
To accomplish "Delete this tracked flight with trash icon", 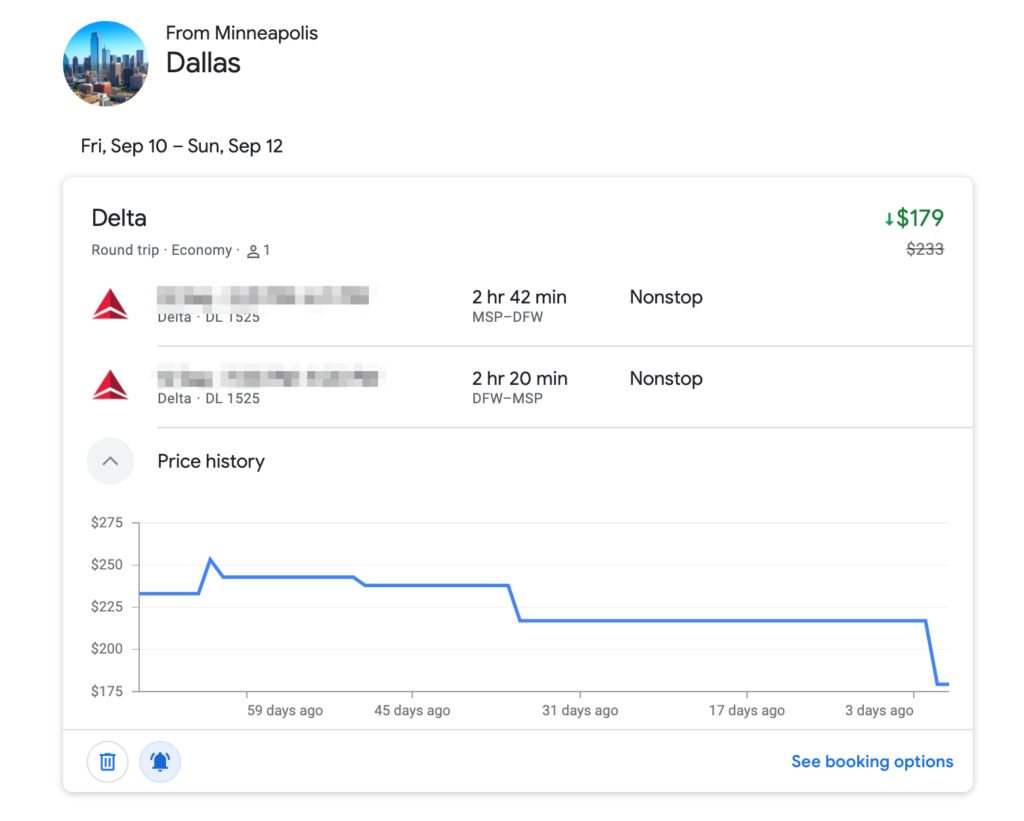I will point(107,761).
